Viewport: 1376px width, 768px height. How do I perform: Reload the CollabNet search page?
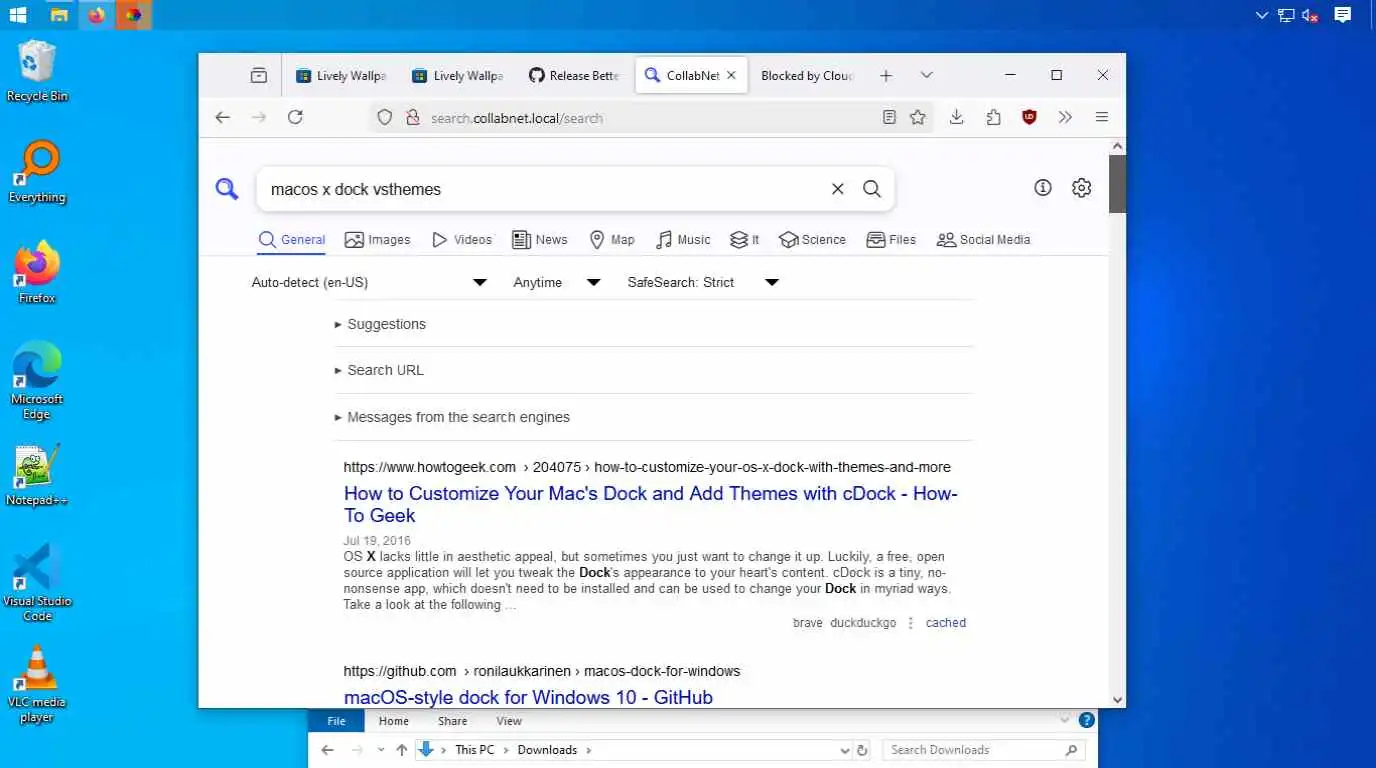[295, 117]
